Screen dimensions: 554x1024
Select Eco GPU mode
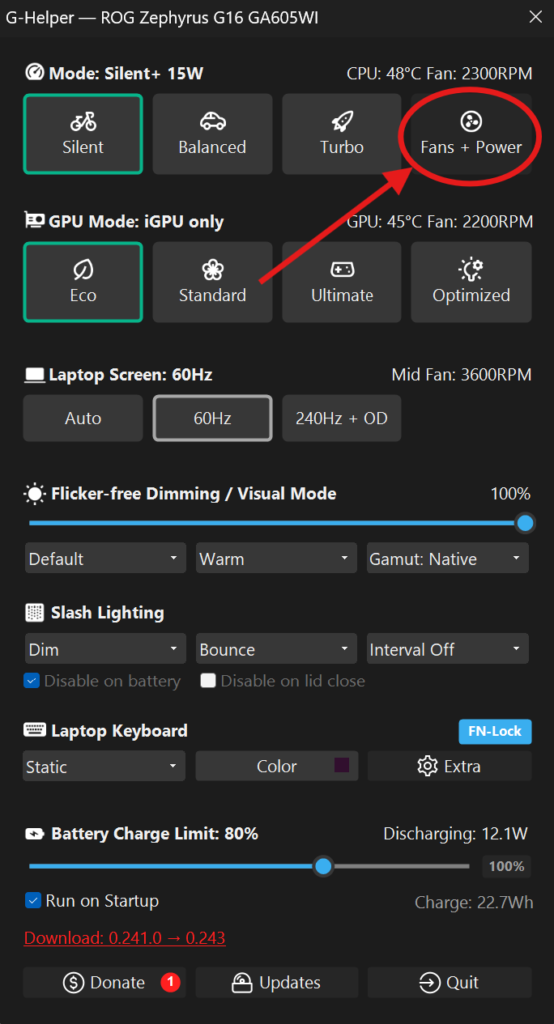click(83, 282)
